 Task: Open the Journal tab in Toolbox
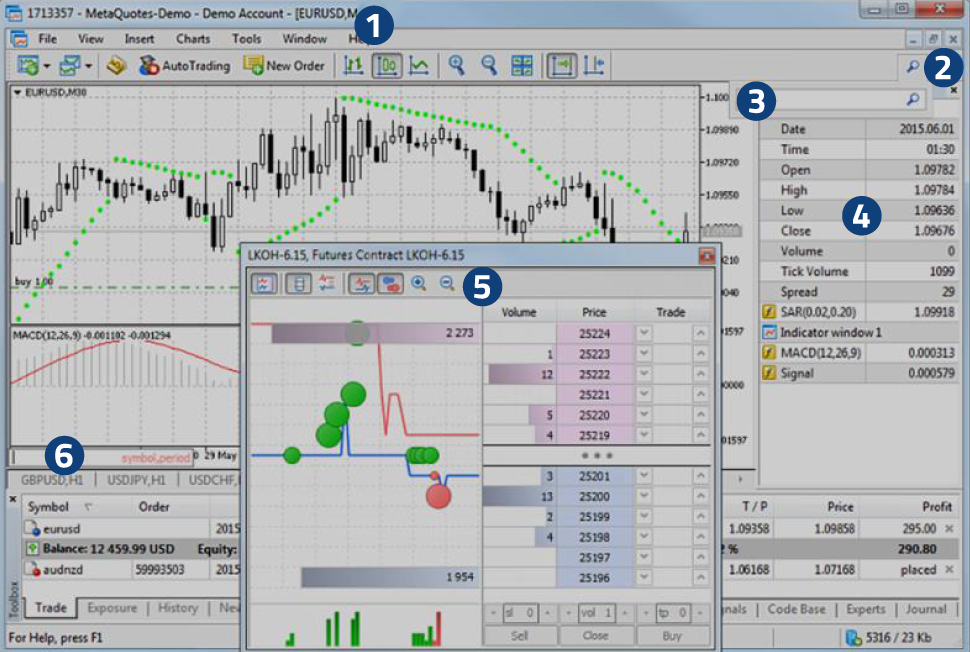(926, 609)
